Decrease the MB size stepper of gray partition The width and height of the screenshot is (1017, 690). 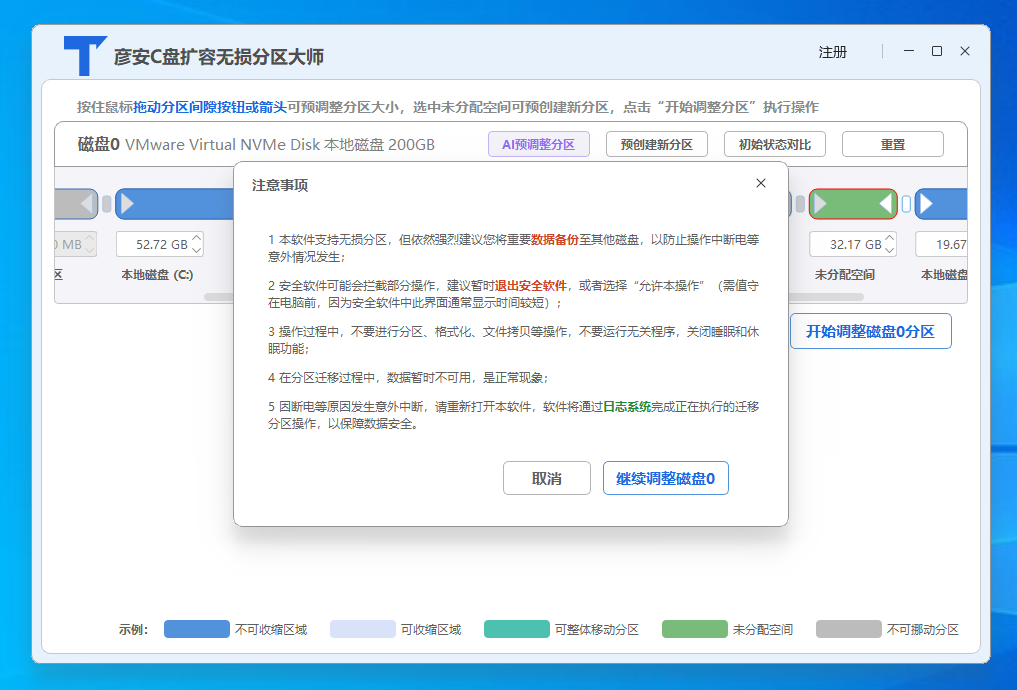coord(90,250)
